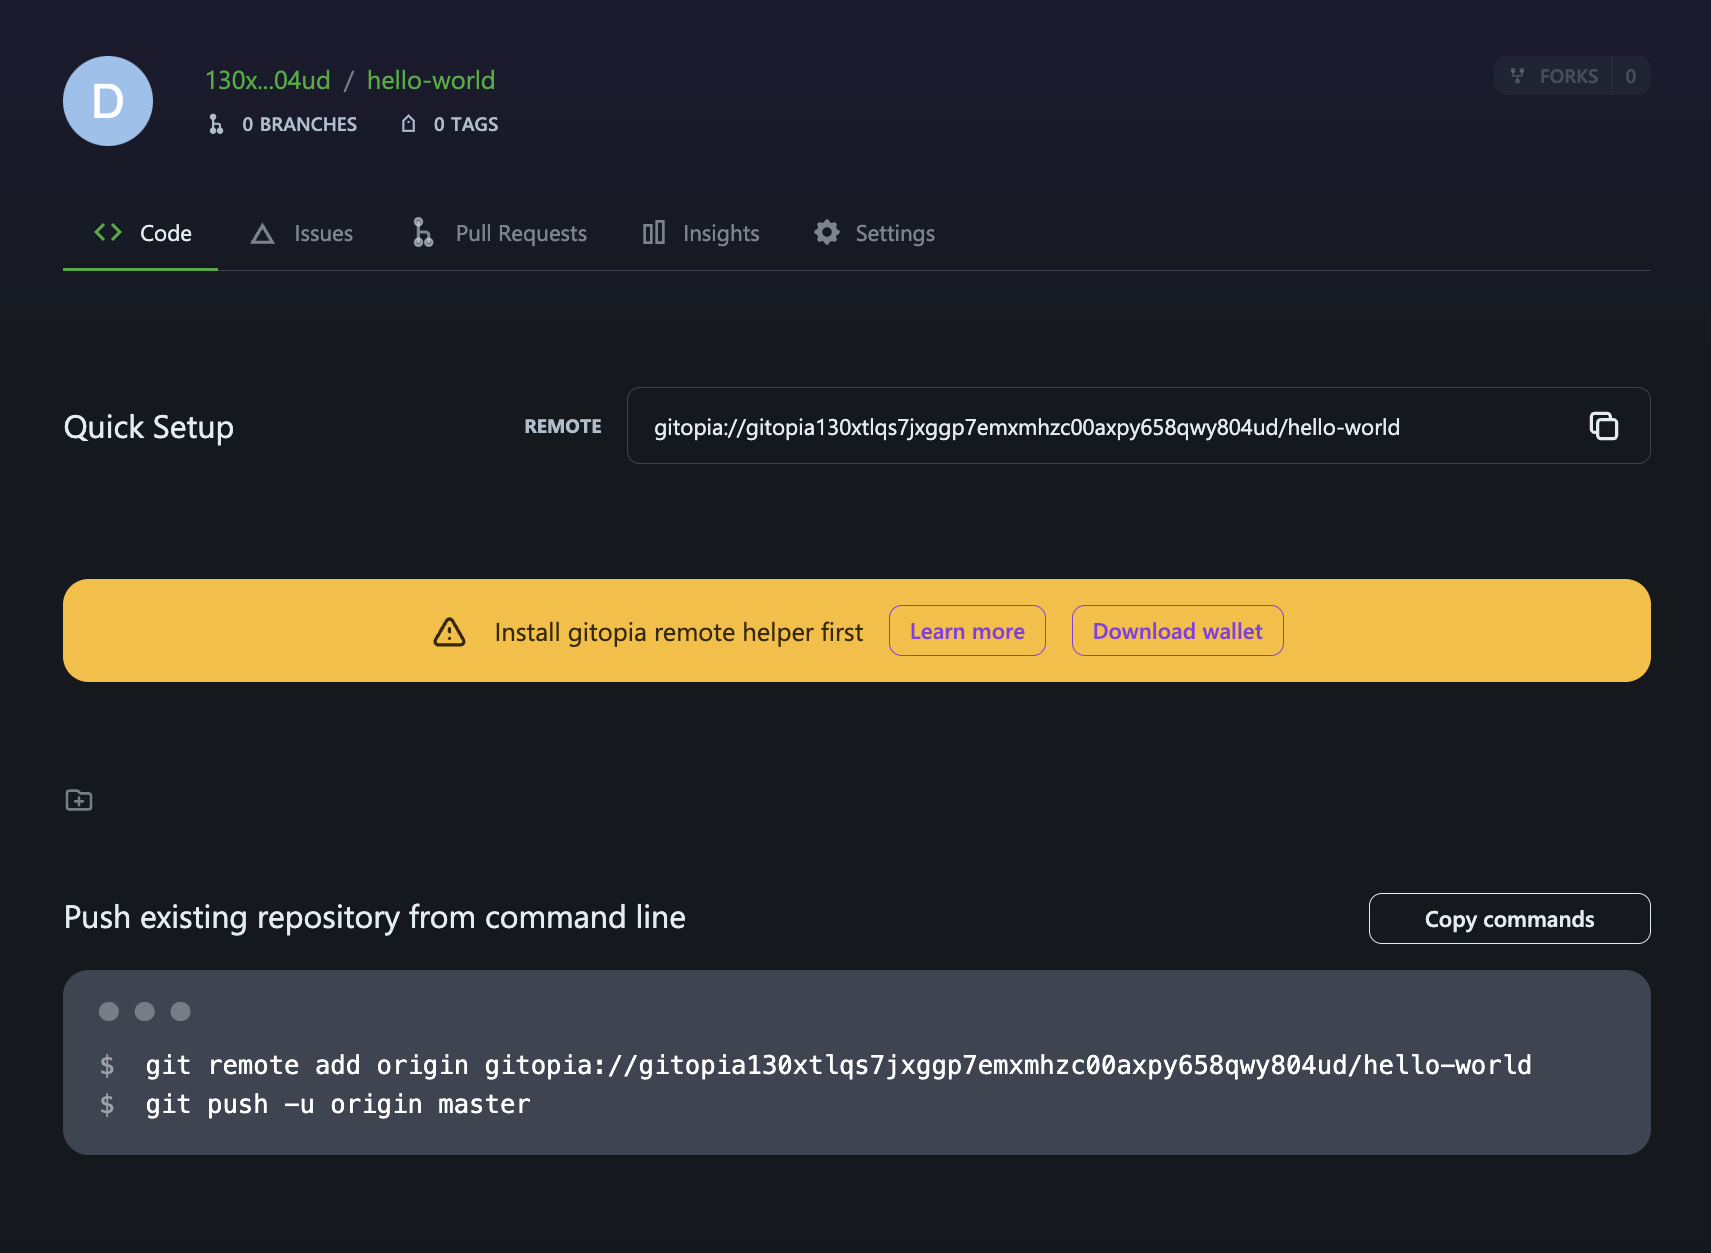Viewport: 1711px width, 1253px height.
Task: Click the Quick Setup heading
Action: coord(149,427)
